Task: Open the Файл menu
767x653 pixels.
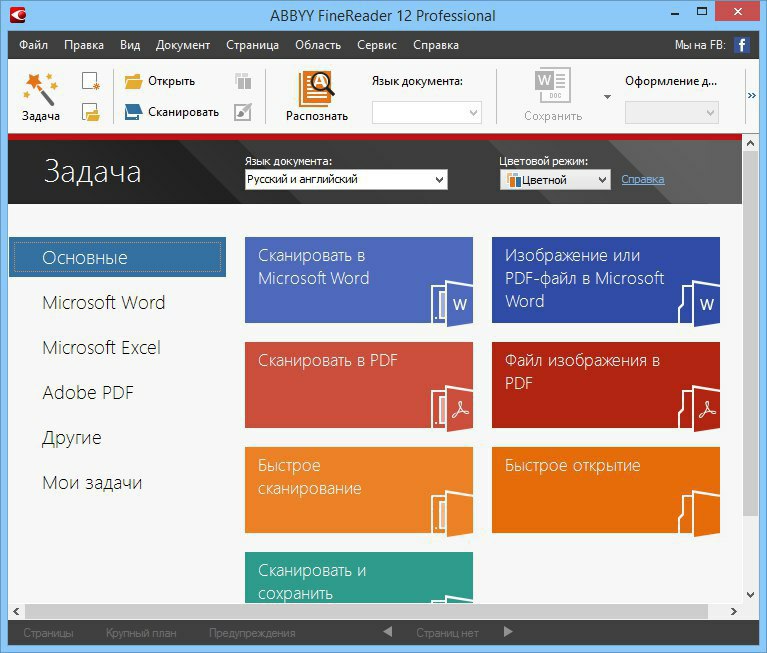Action: [33, 45]
